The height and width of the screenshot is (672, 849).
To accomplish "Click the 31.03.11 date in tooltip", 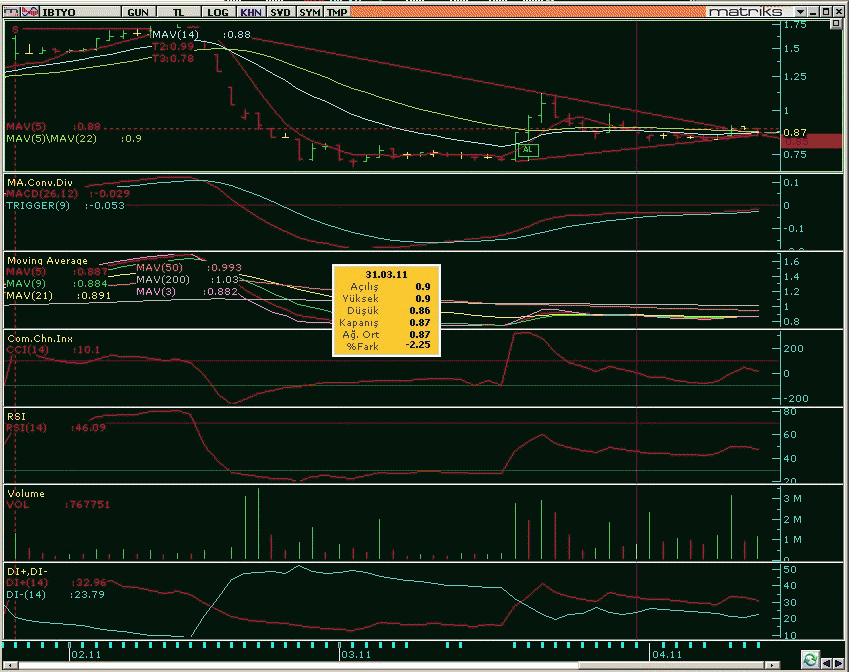I will [x=386, y=275].
